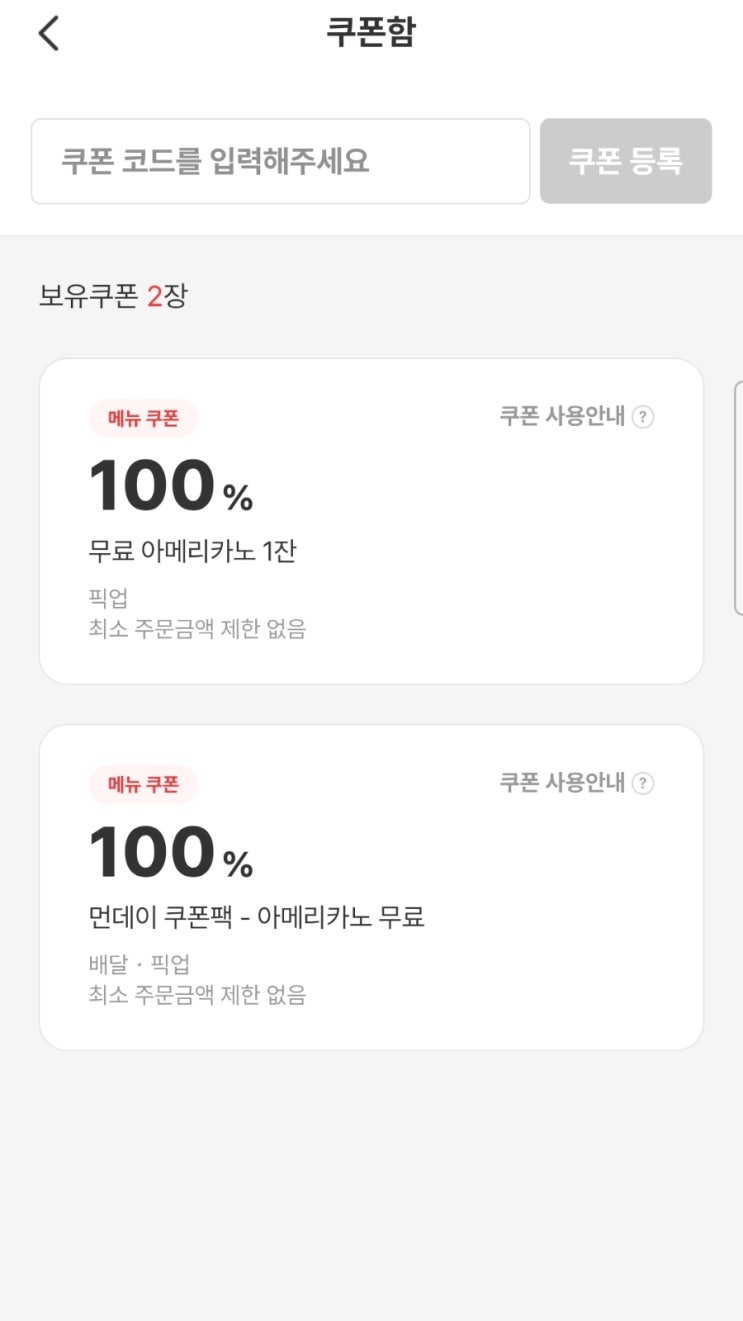Open 쿠폰 사용안내 text for 무료 아메리카노 1잔 coupon

562,417
